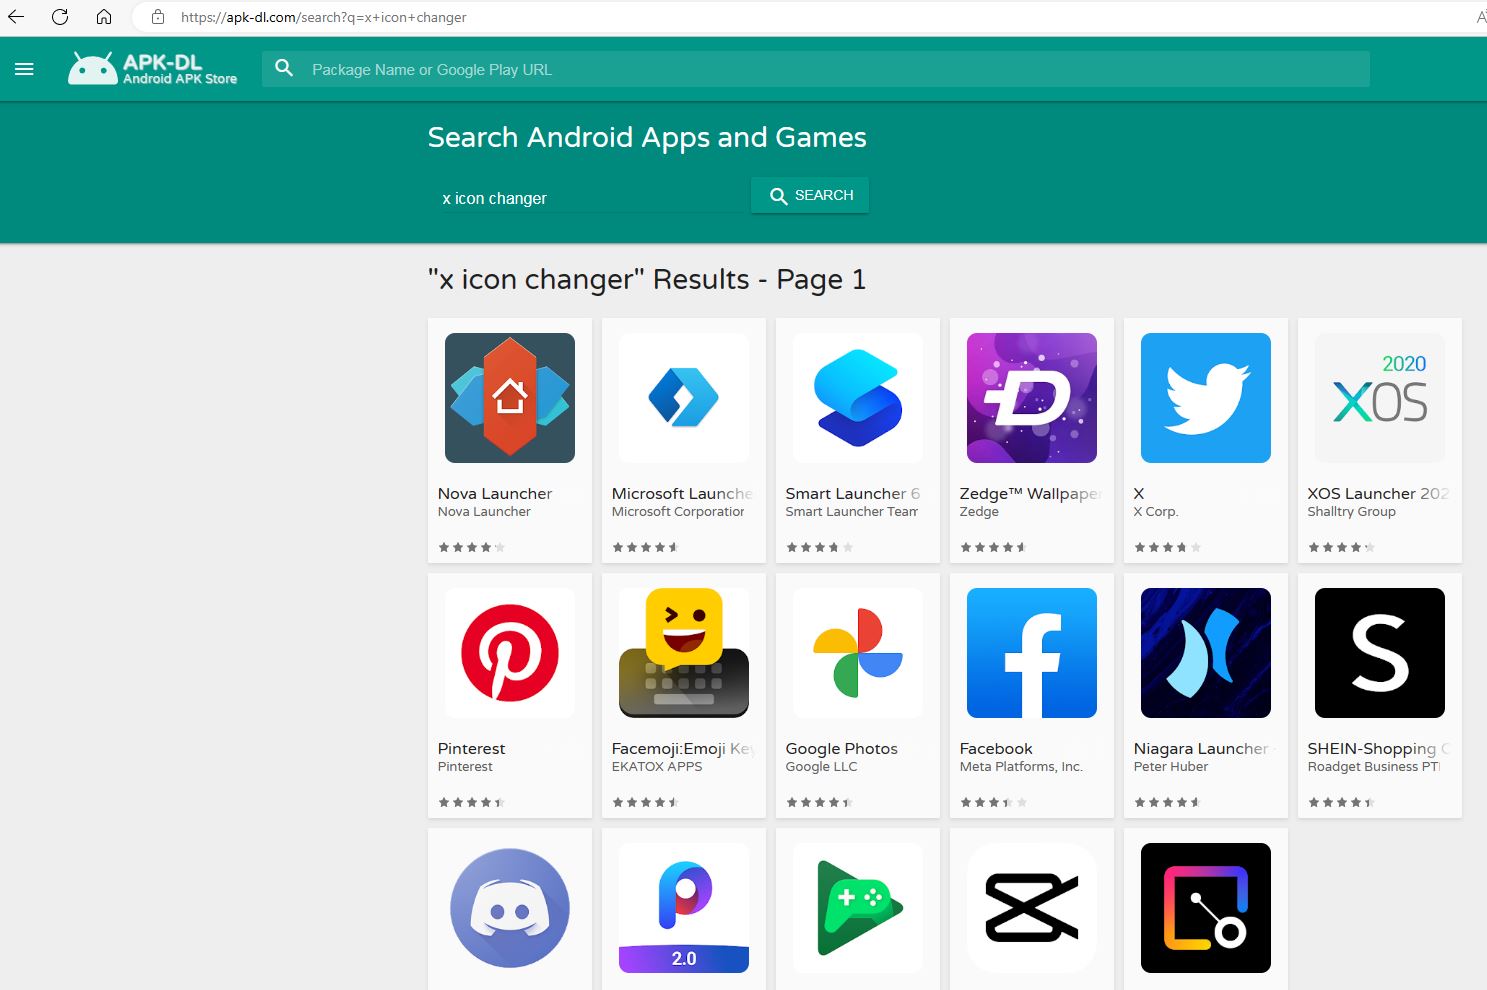Go to browser home button
This screenshot has width=1487, height=990.
point(104,17)
